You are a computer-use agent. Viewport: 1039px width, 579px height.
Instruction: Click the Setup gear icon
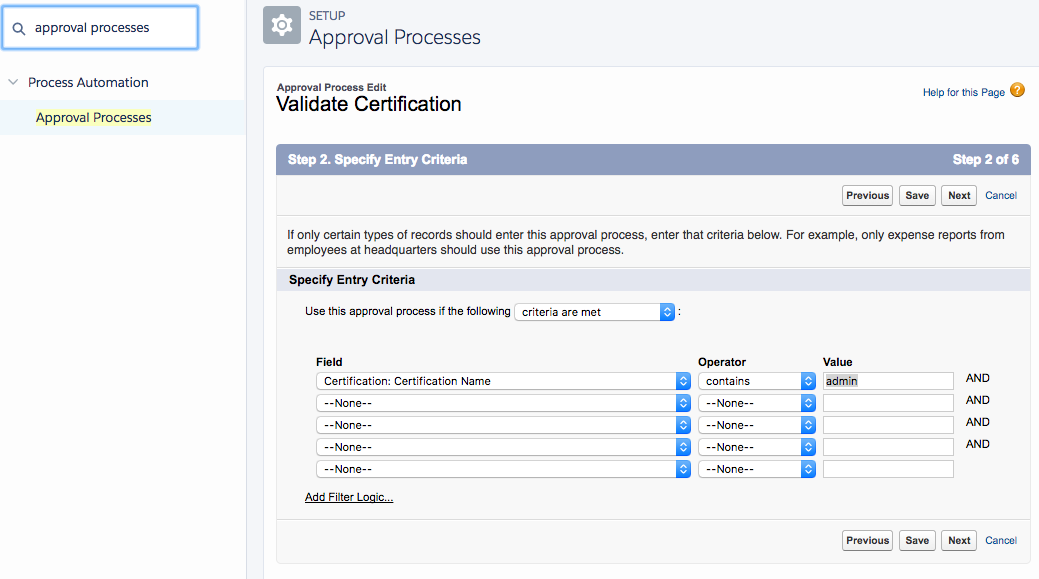(x=282, y=25)
